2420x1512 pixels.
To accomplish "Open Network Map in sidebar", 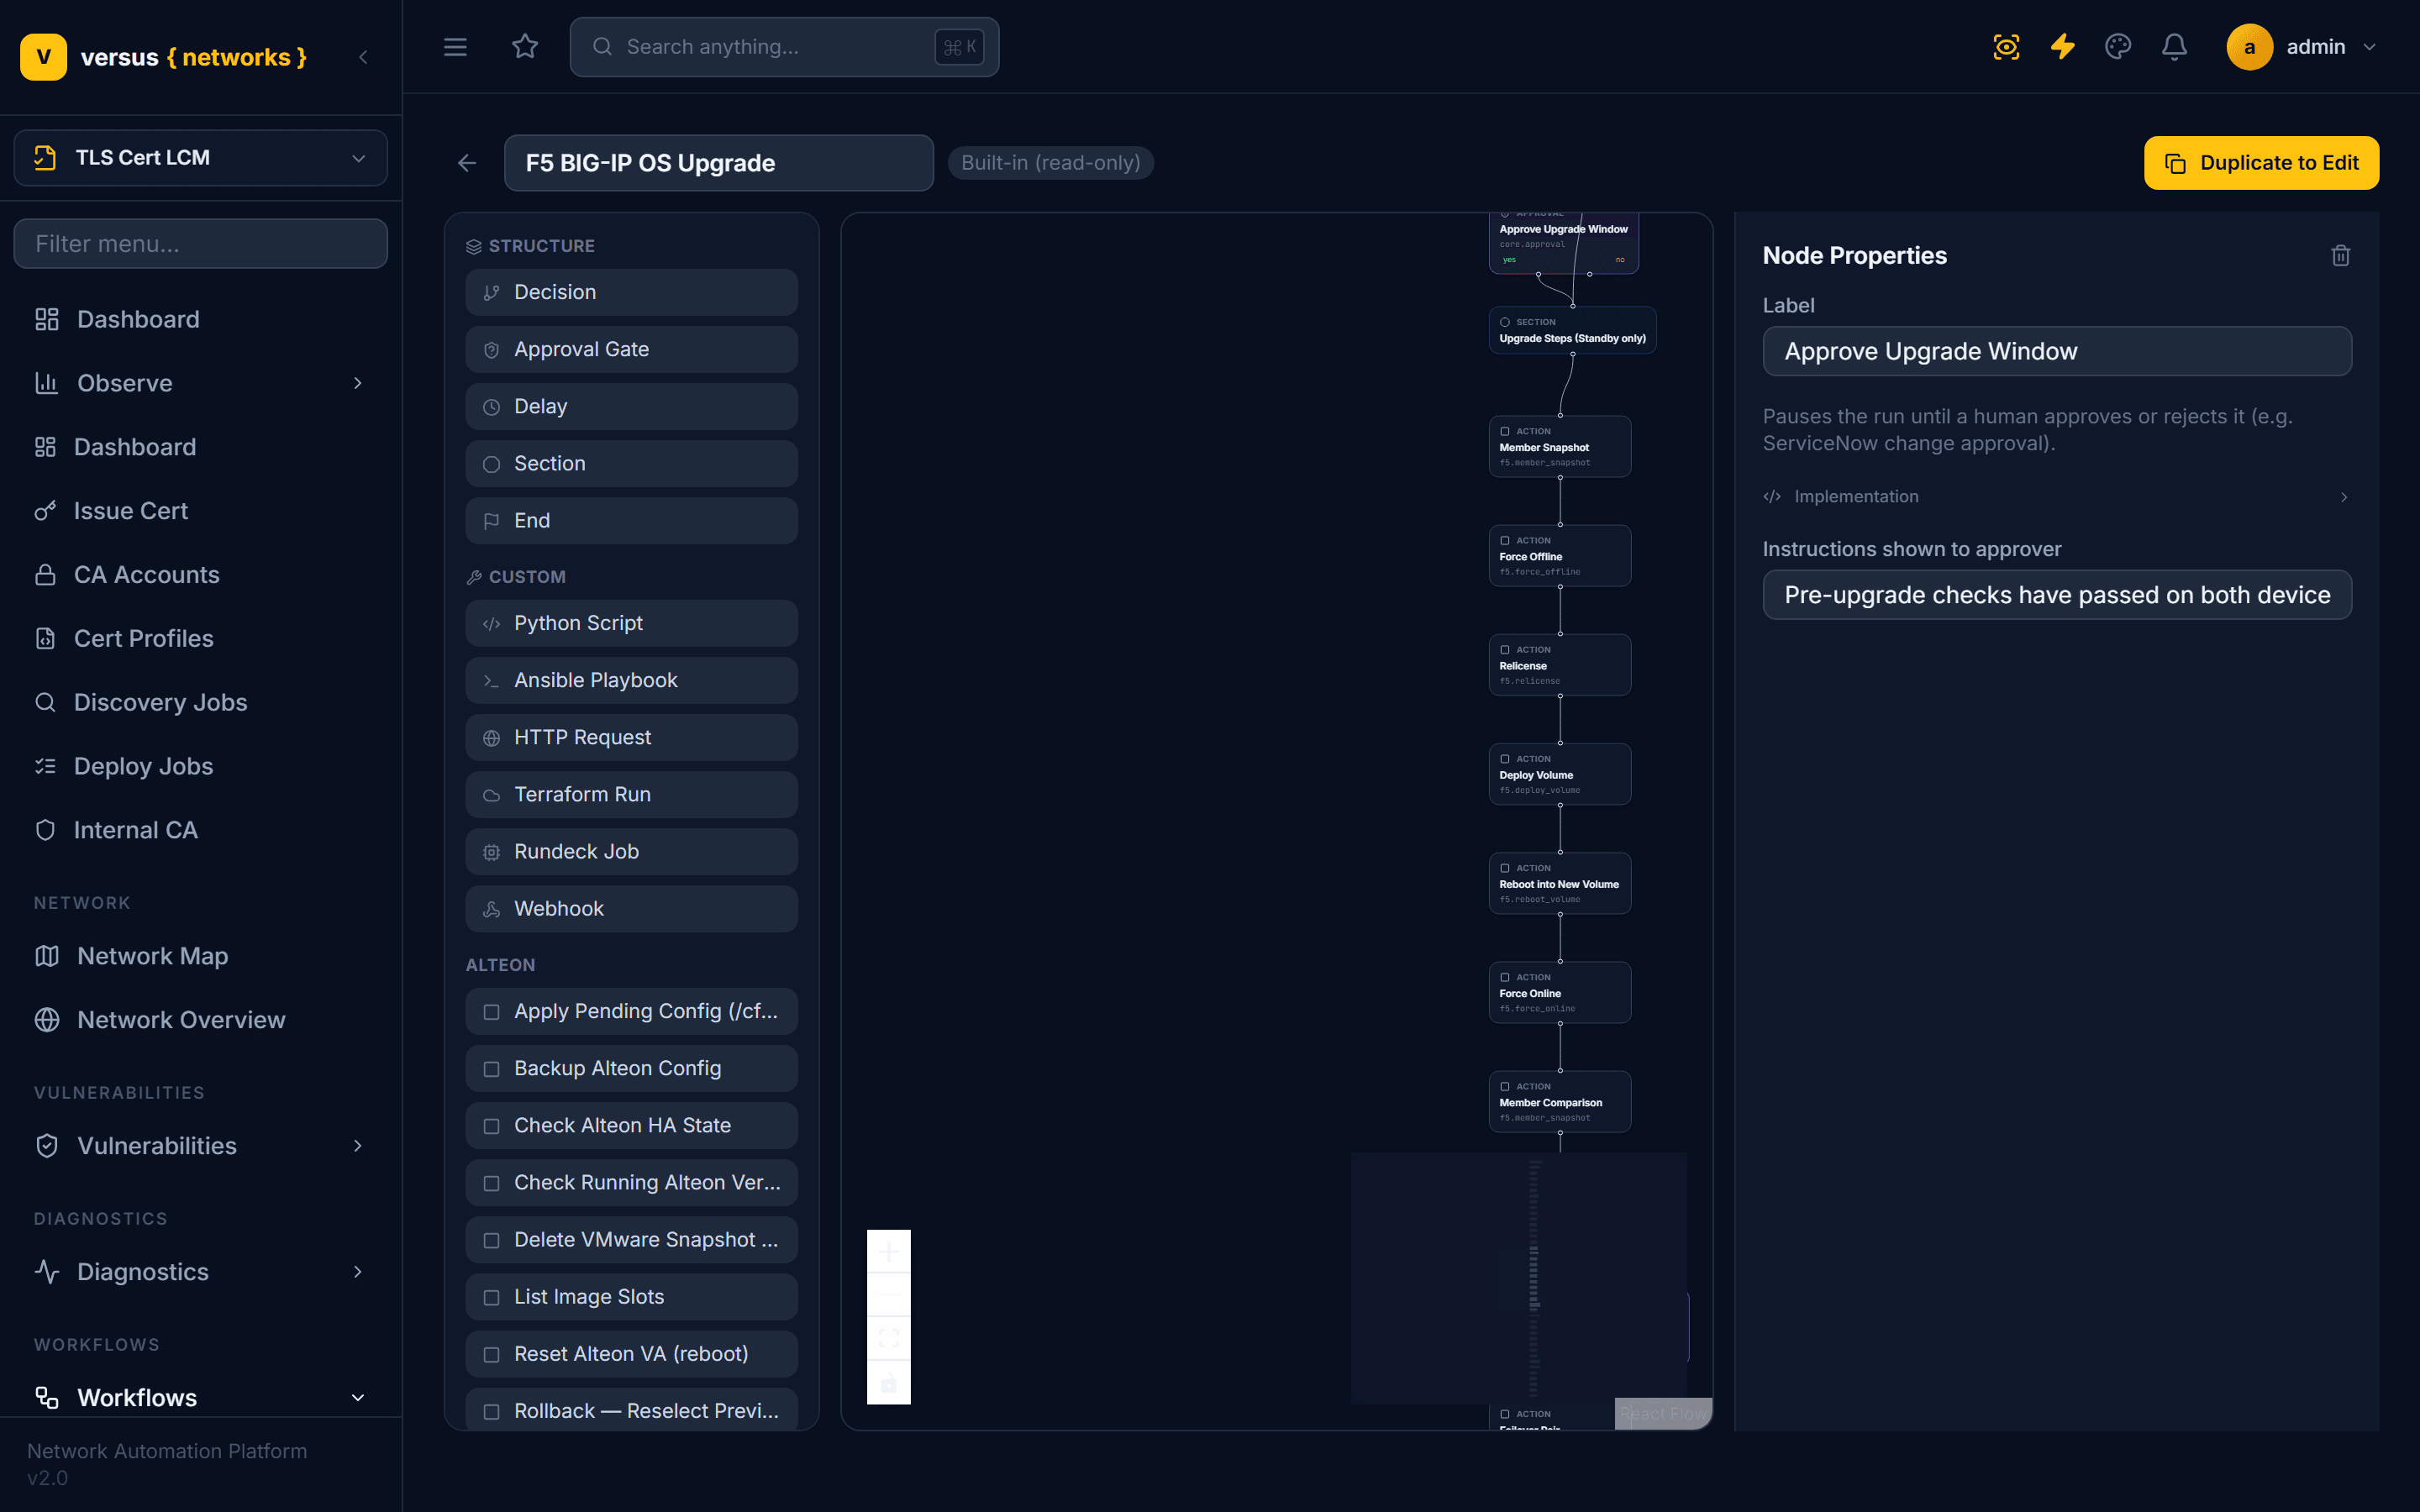I will pyautogui.click(x=200, y=956).
